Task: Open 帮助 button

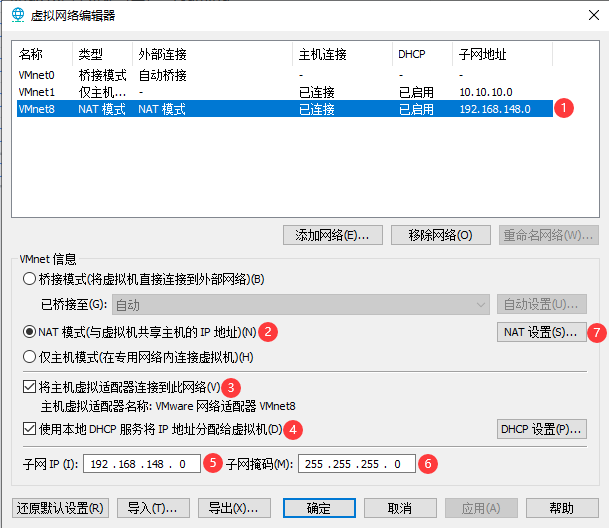Action: 562,508
